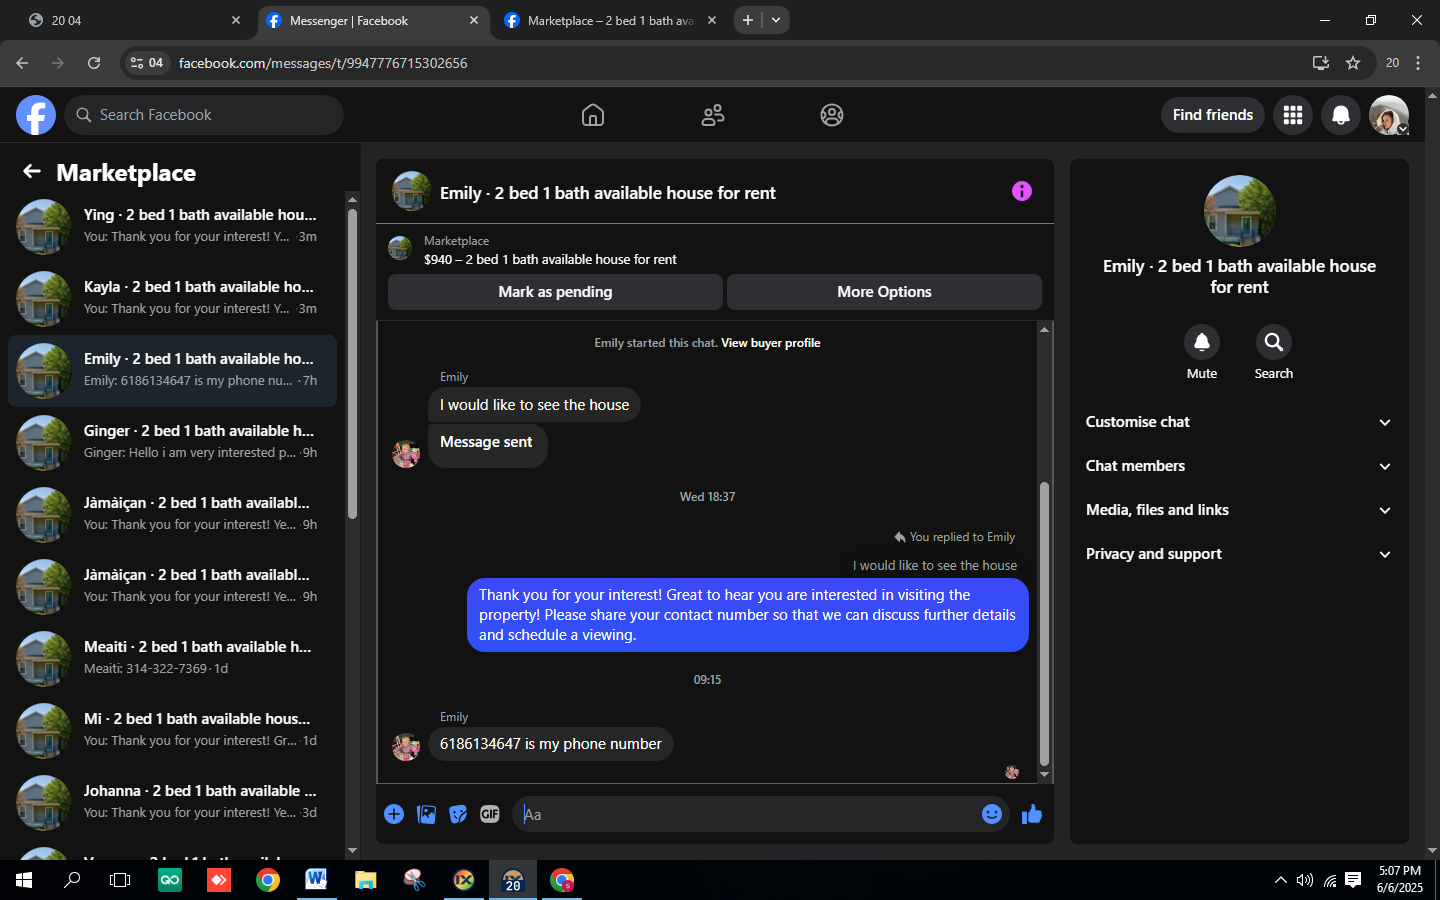Click the "6186134647 is my phone number" message
Viewport: 1440px width, 900px height.
(x=551, y=744)
